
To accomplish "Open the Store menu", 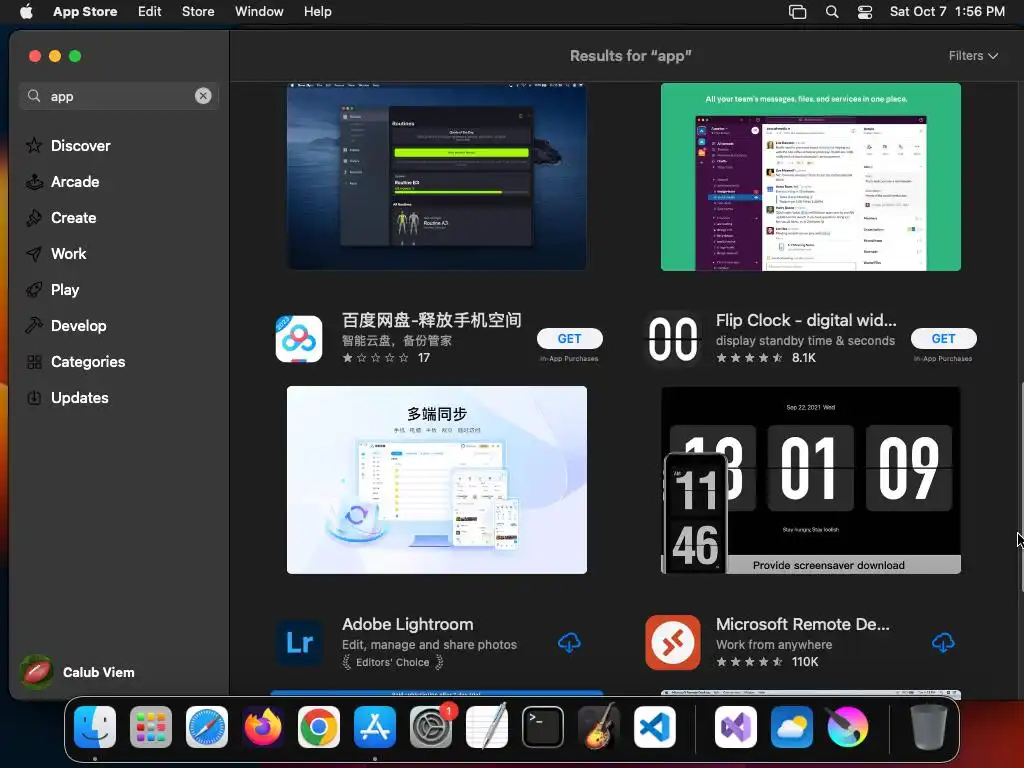I will (198, 12).
